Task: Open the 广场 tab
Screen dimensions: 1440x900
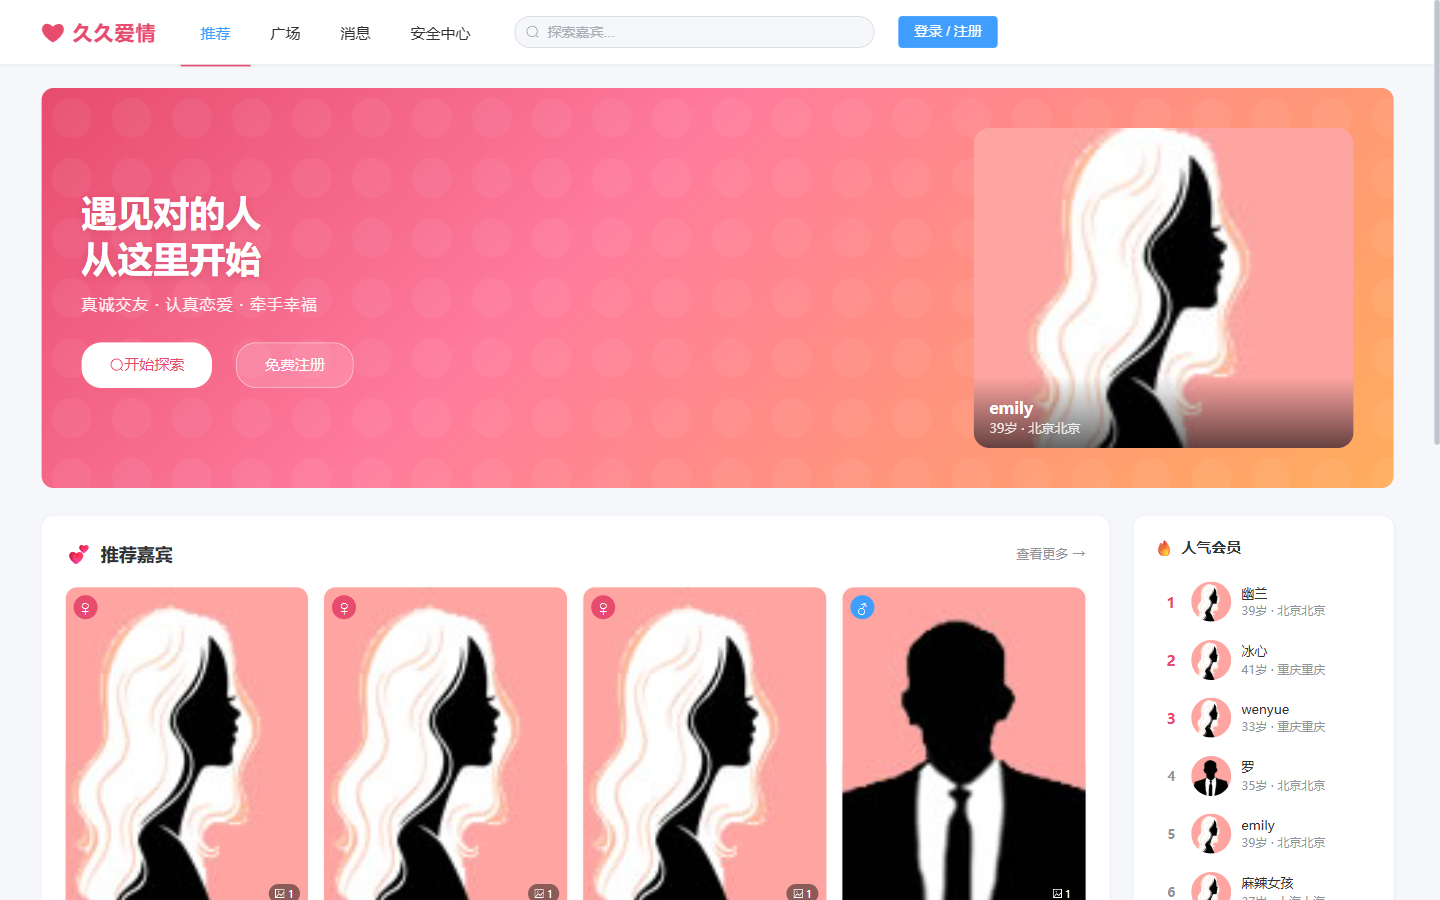Action: (x=285, y=33)
